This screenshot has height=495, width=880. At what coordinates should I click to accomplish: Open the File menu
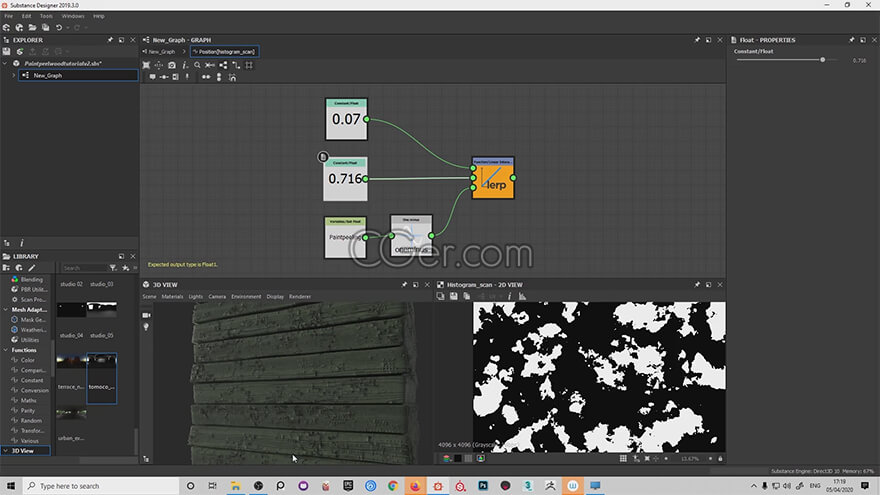pos(8,16)
